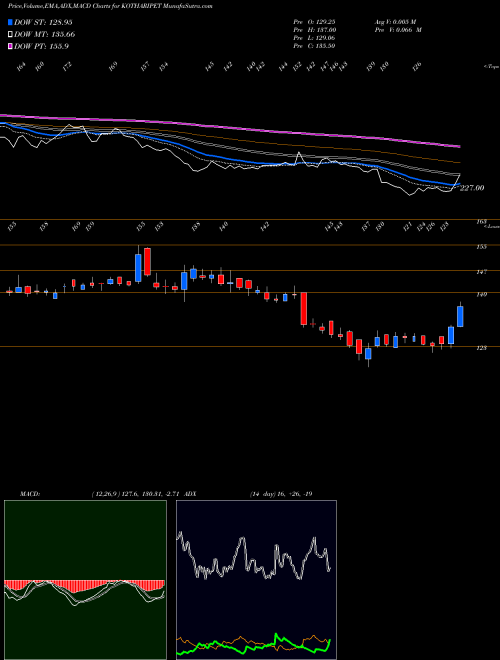The height and width of the screenshot is (660, 500).
Task: Click the 123 price axis label
Action: 481,348
